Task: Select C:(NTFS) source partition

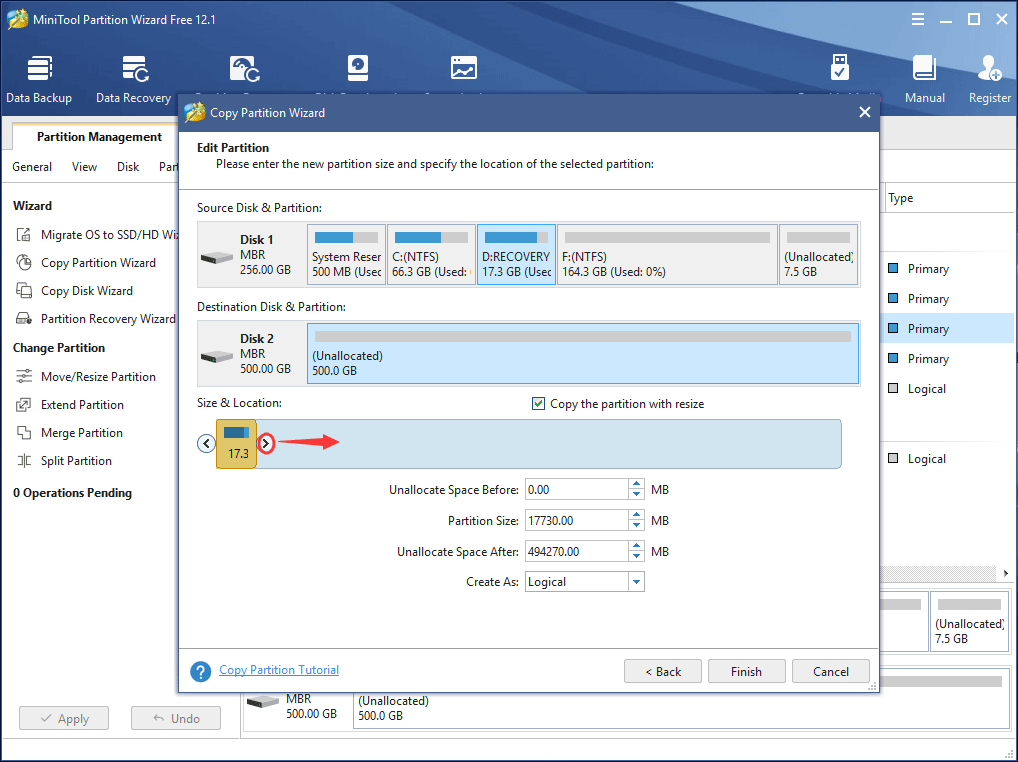Action: [x=432, y=254]
